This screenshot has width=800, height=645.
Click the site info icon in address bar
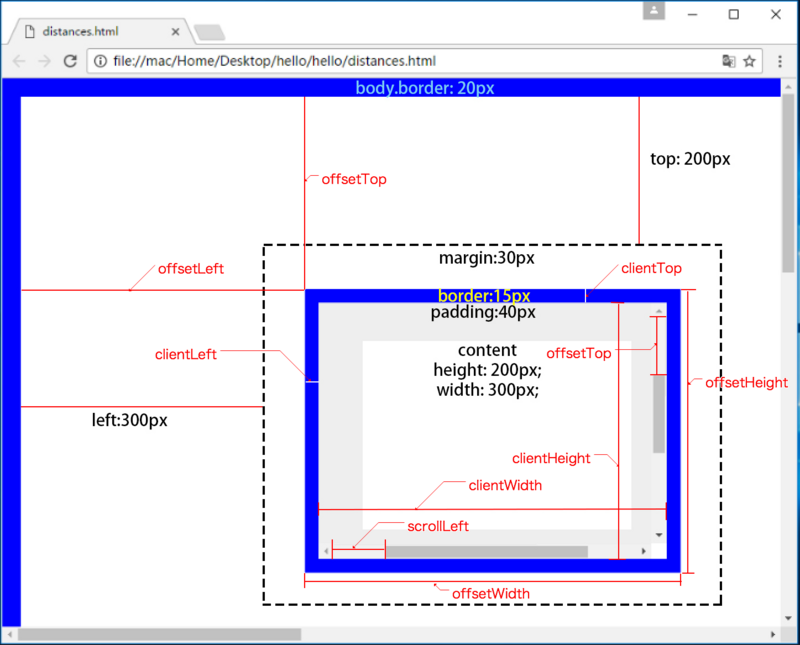[101, 61]
